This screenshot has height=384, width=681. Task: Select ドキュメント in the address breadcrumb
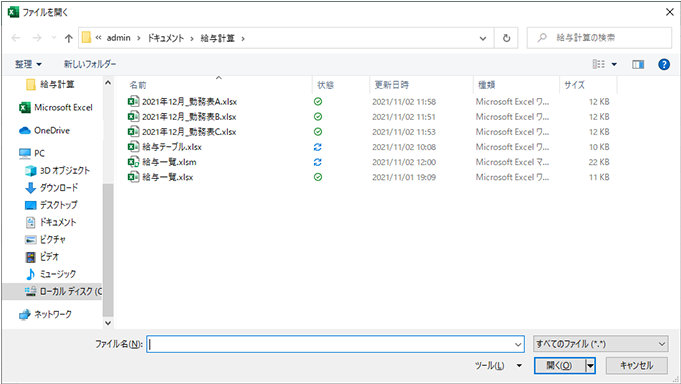point(165,38)
